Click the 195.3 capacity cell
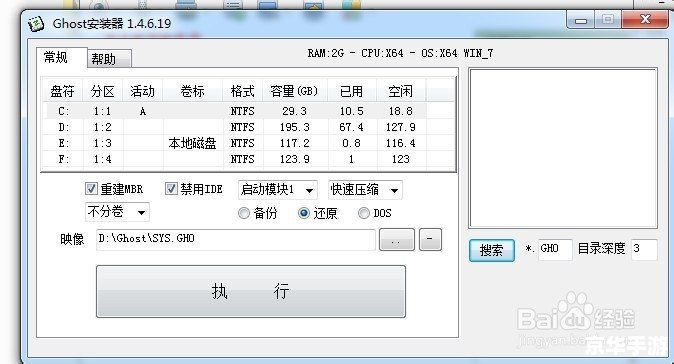 point(294,127)
